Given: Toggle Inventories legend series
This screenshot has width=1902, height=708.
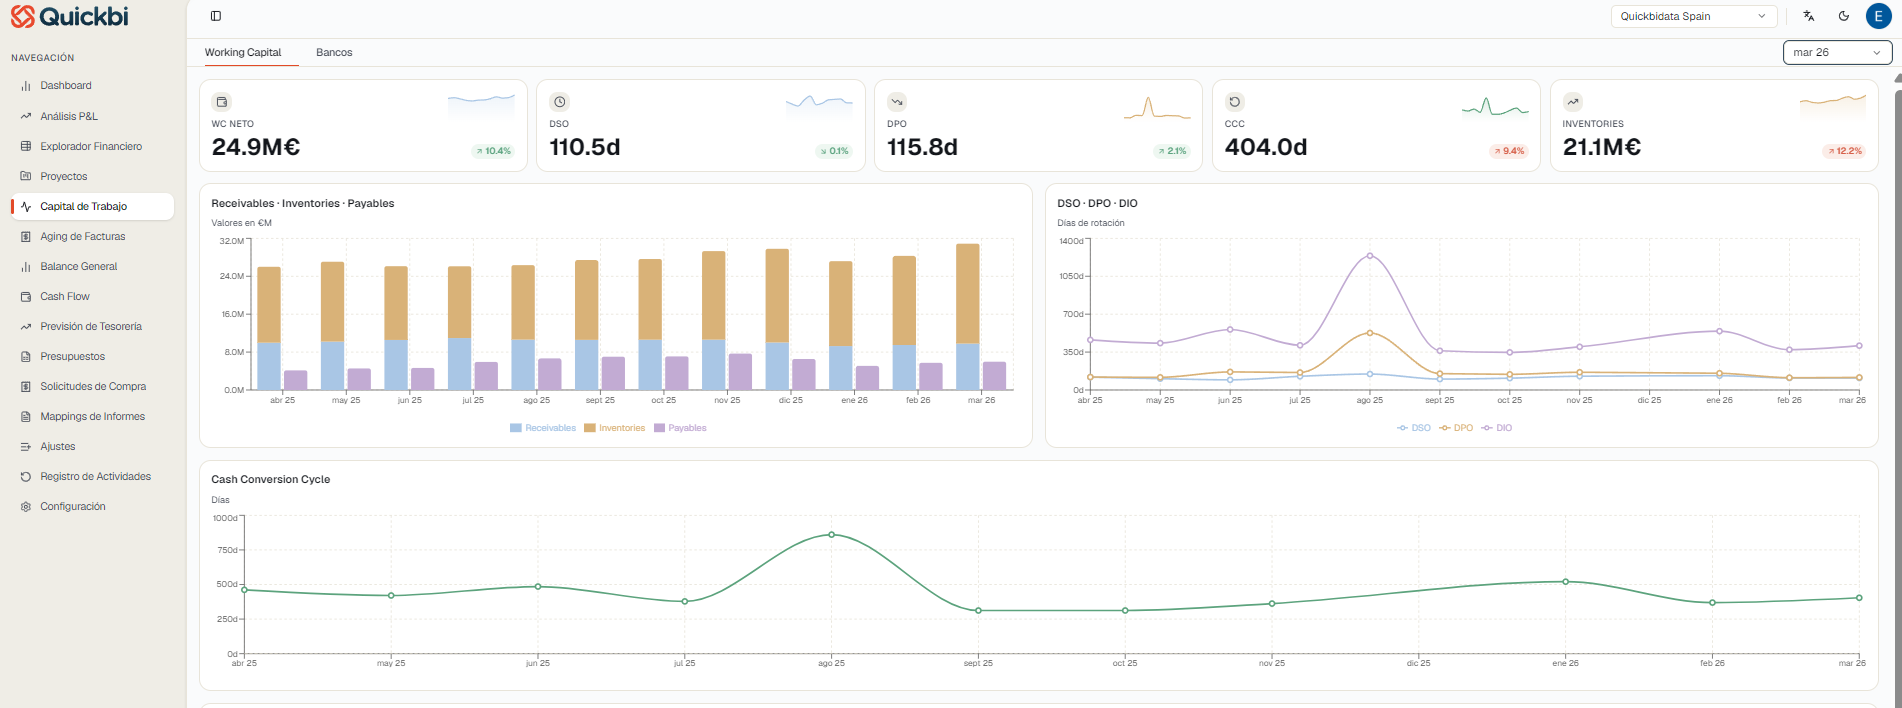Looking at the screenshot, I should point(615,428).
